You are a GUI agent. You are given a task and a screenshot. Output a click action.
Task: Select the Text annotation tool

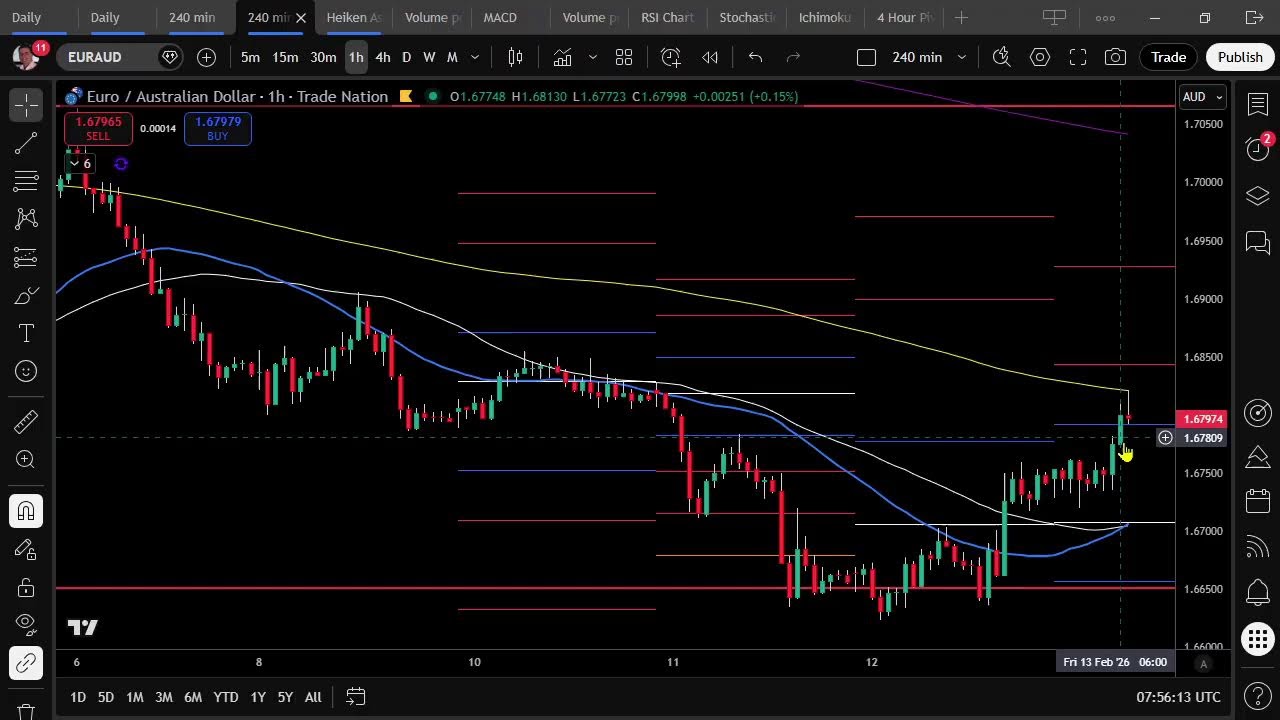coord(26,333)
